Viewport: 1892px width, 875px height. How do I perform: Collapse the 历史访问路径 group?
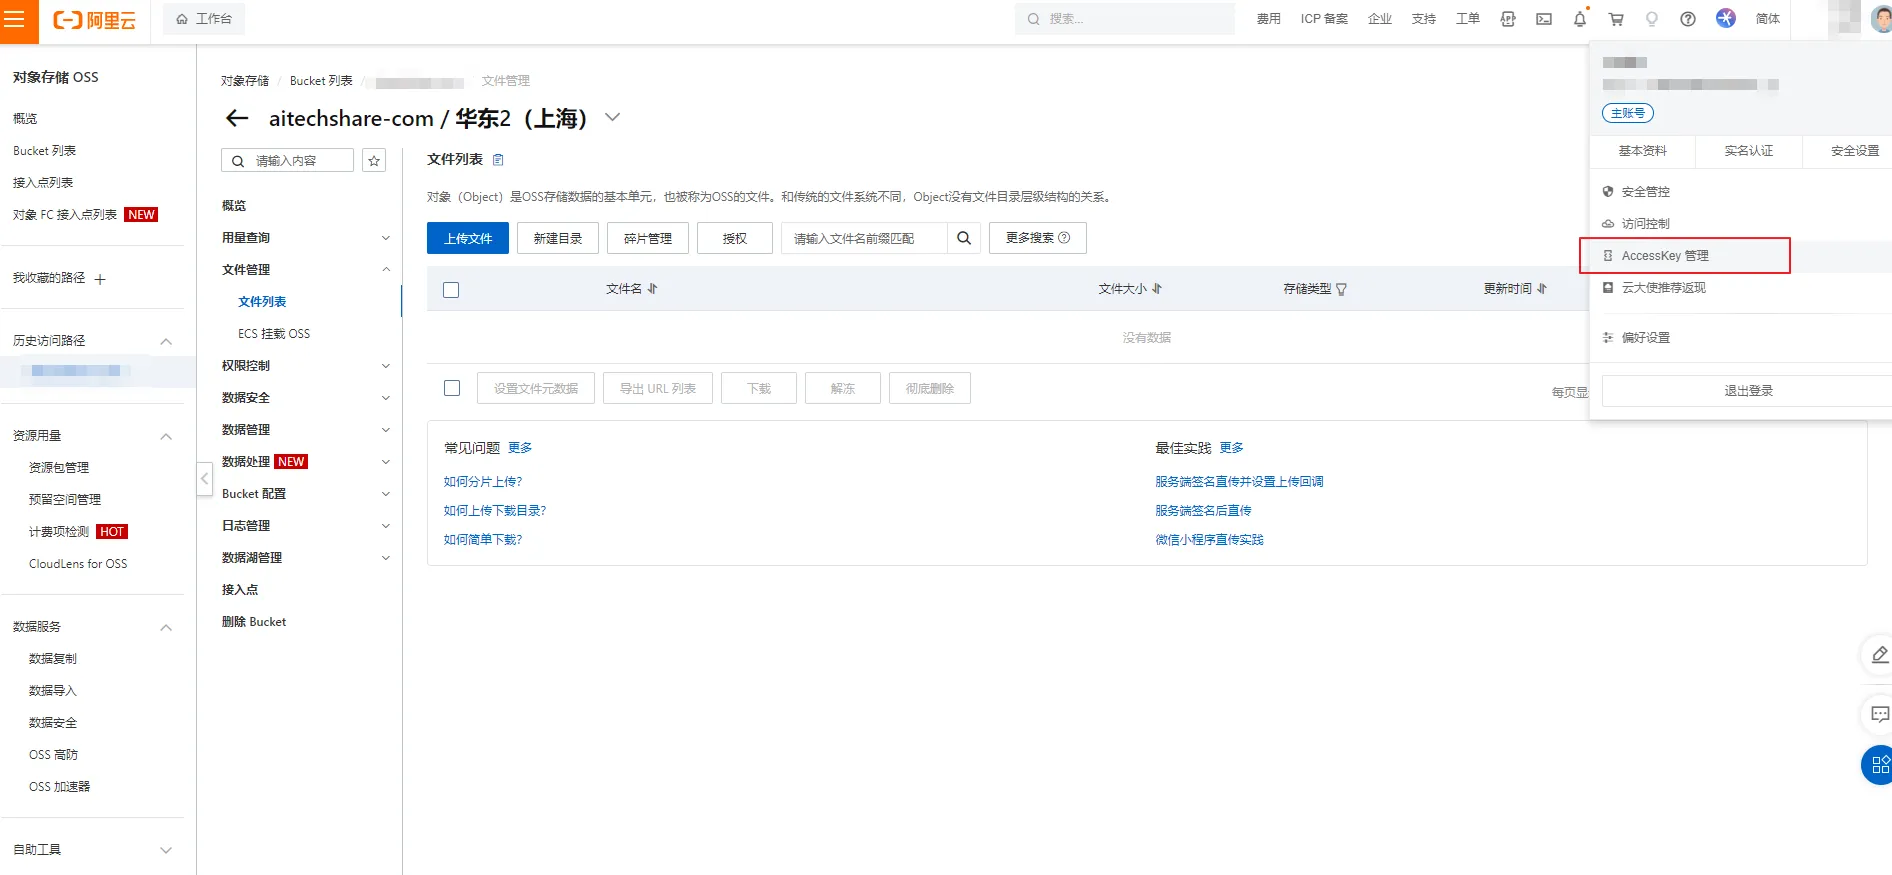coord(166,341)
